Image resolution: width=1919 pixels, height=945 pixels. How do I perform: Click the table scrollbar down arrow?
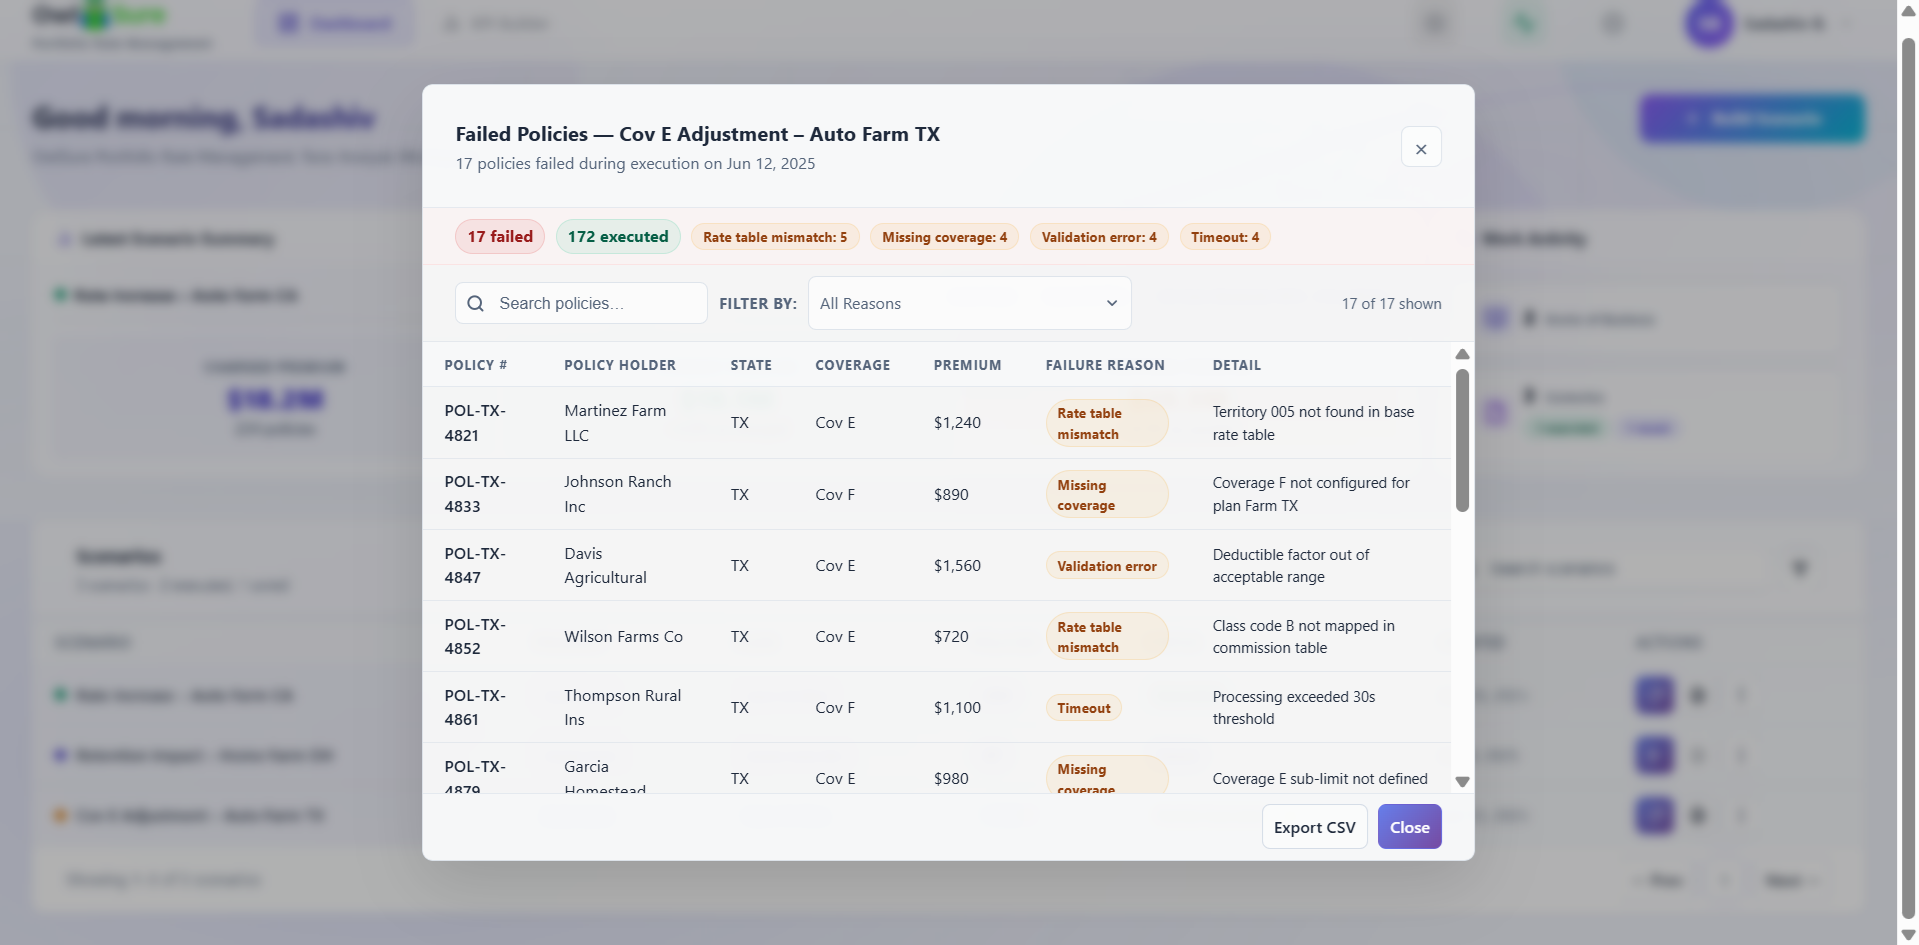pos(1462,782)
